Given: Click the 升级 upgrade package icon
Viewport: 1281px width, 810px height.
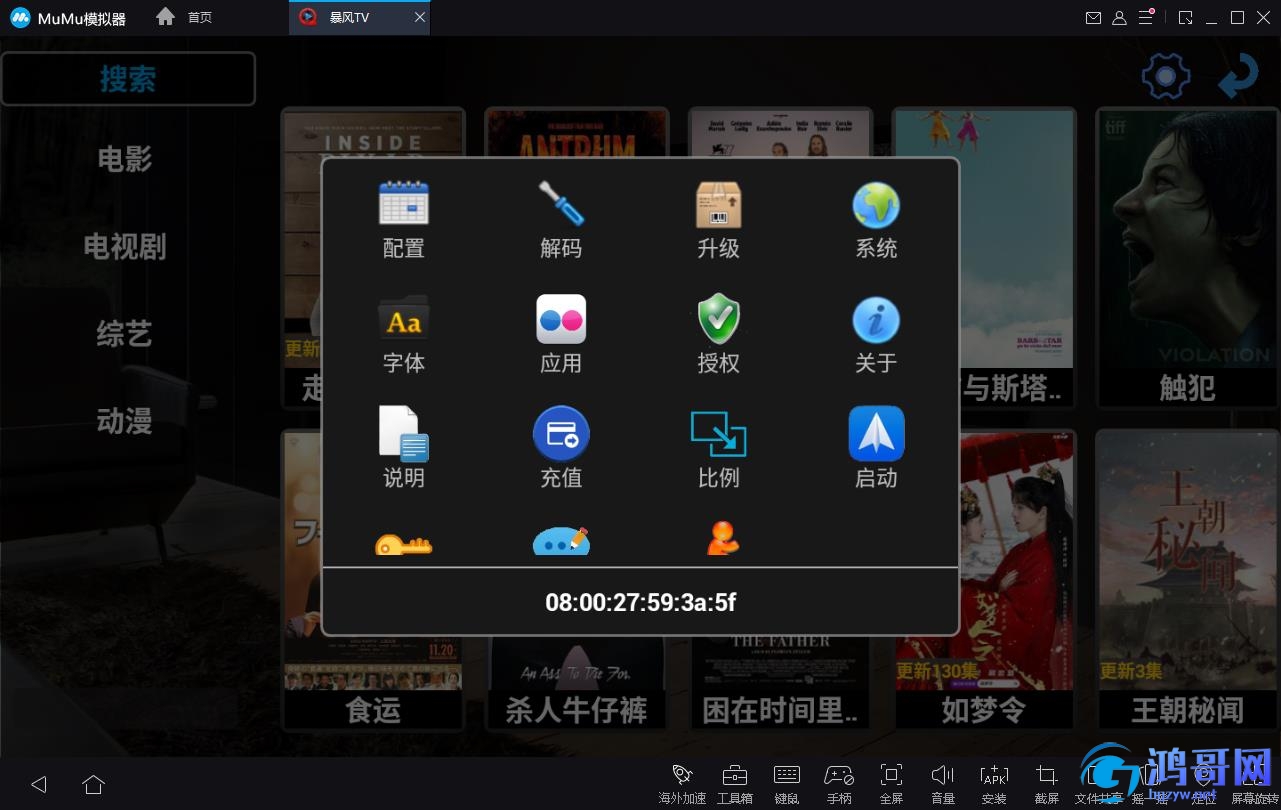Looking at the screenshot, I should coord(718,203).
